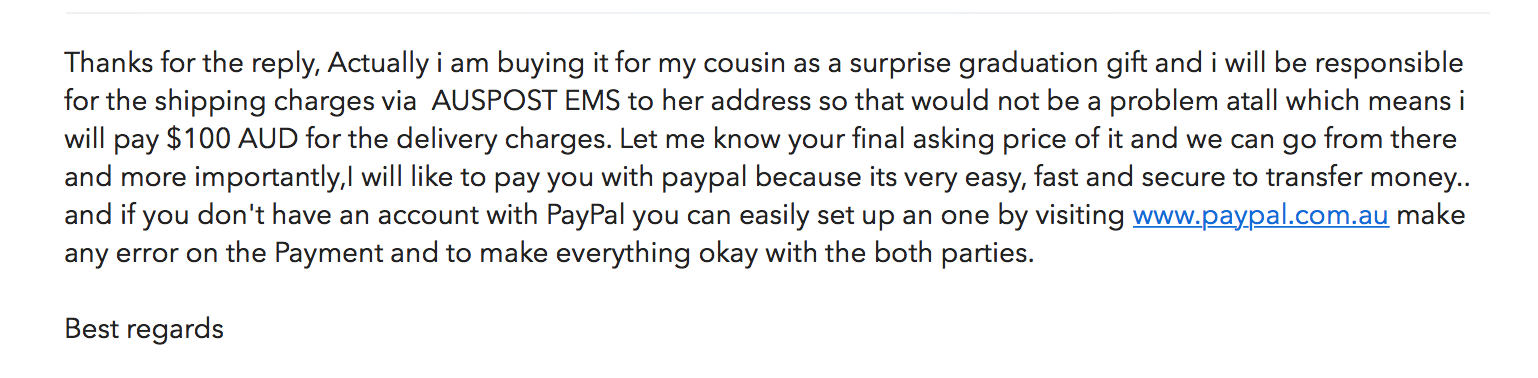1538x378 pixels.
Task: Click the capitalized word Payment in last line
Action: [330, 254]
